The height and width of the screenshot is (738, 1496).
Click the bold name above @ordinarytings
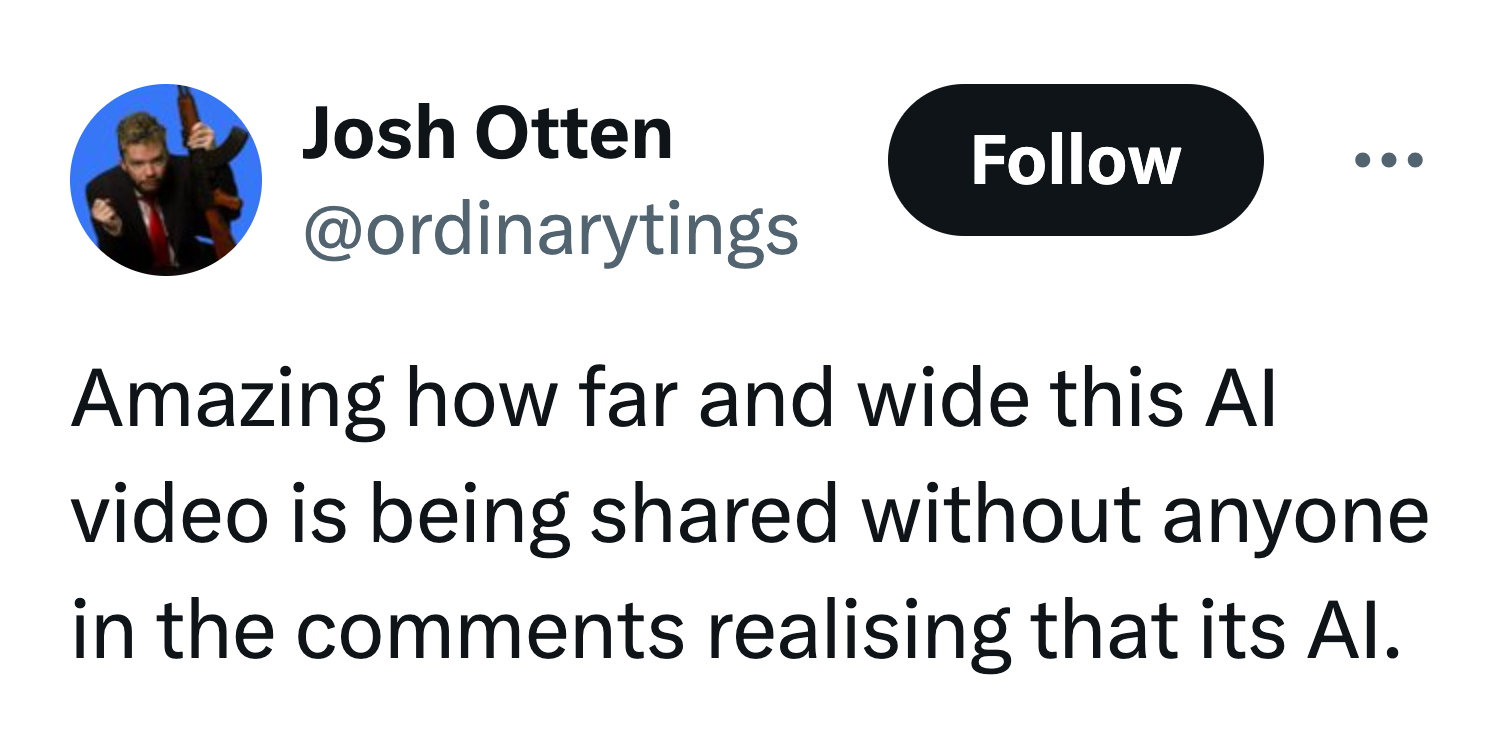487,134
